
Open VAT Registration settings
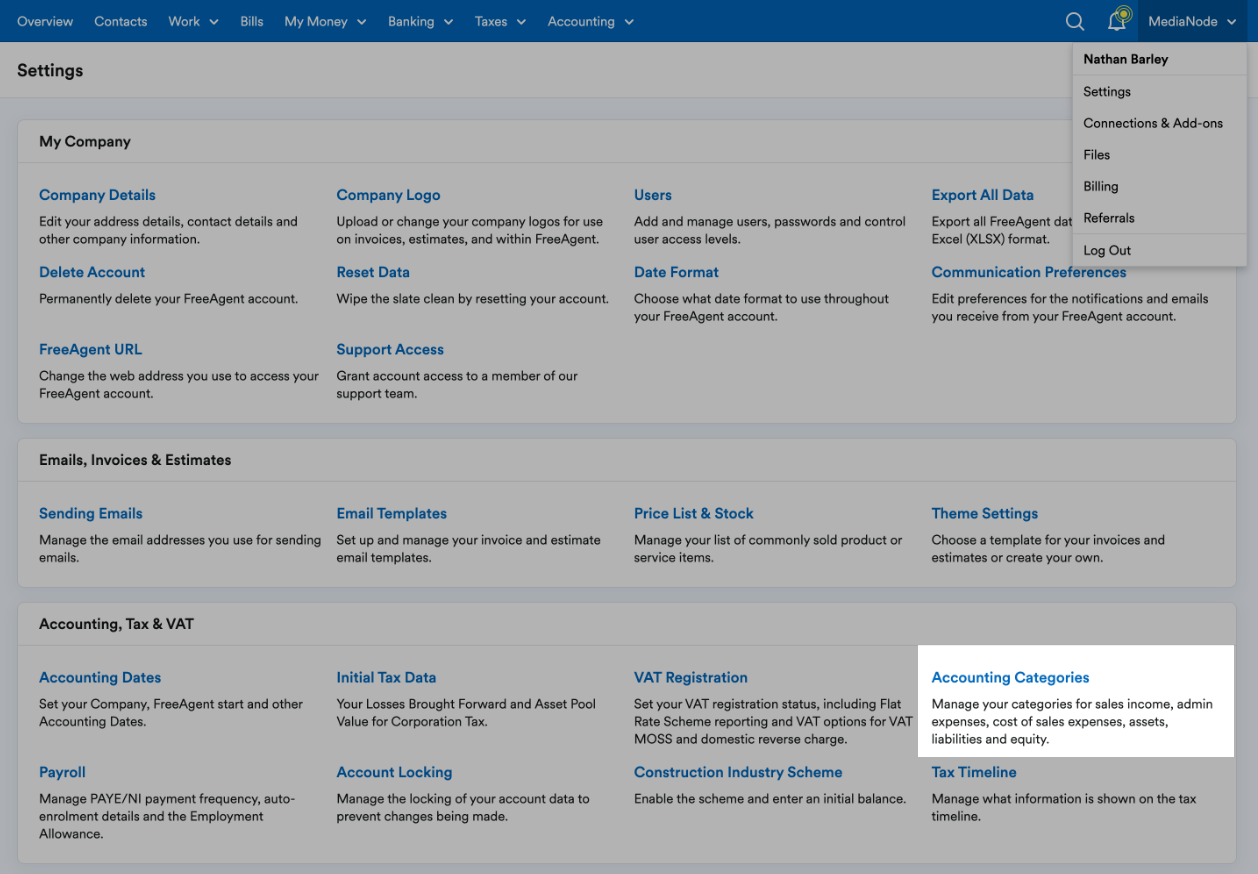point(690,677)
